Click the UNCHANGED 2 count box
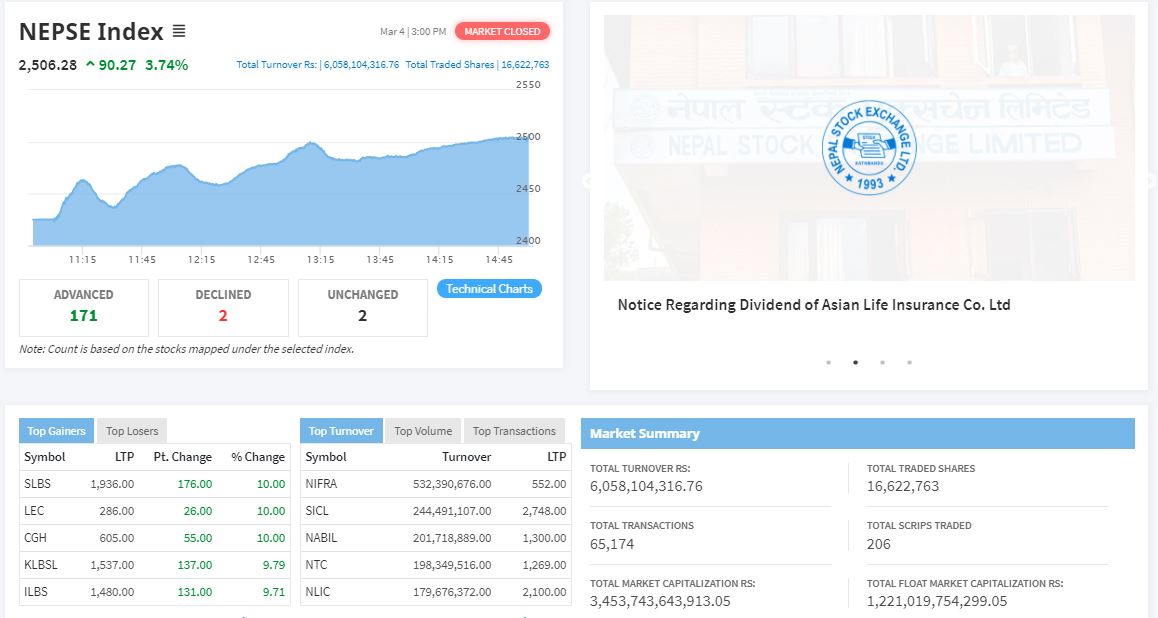Screen dimensions: 1158x618 [x=363, y=307]
